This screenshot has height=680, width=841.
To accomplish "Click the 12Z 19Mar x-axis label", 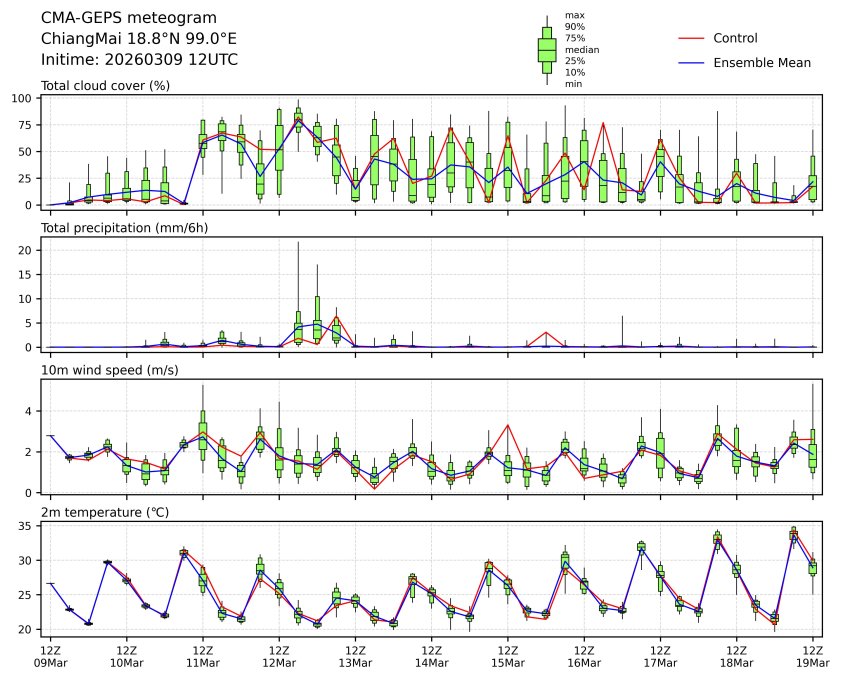I will pyautogui.click(x=812, y=655).
